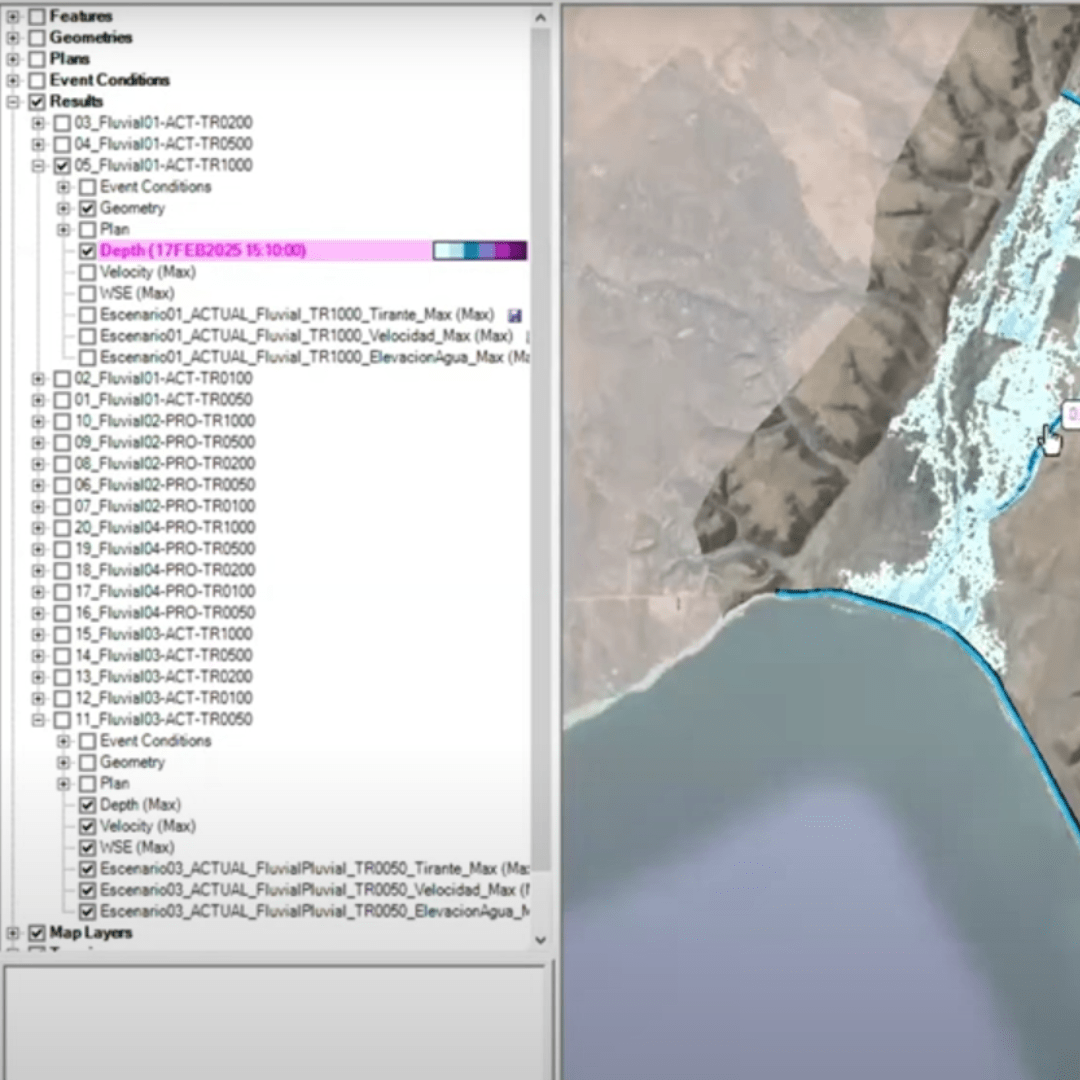Image resolution: width=1080 pixels, height=1080 pixels.
Task: Expand the 10_Fluvial02-PRO-TR1000 node
Action: [39, 421]
